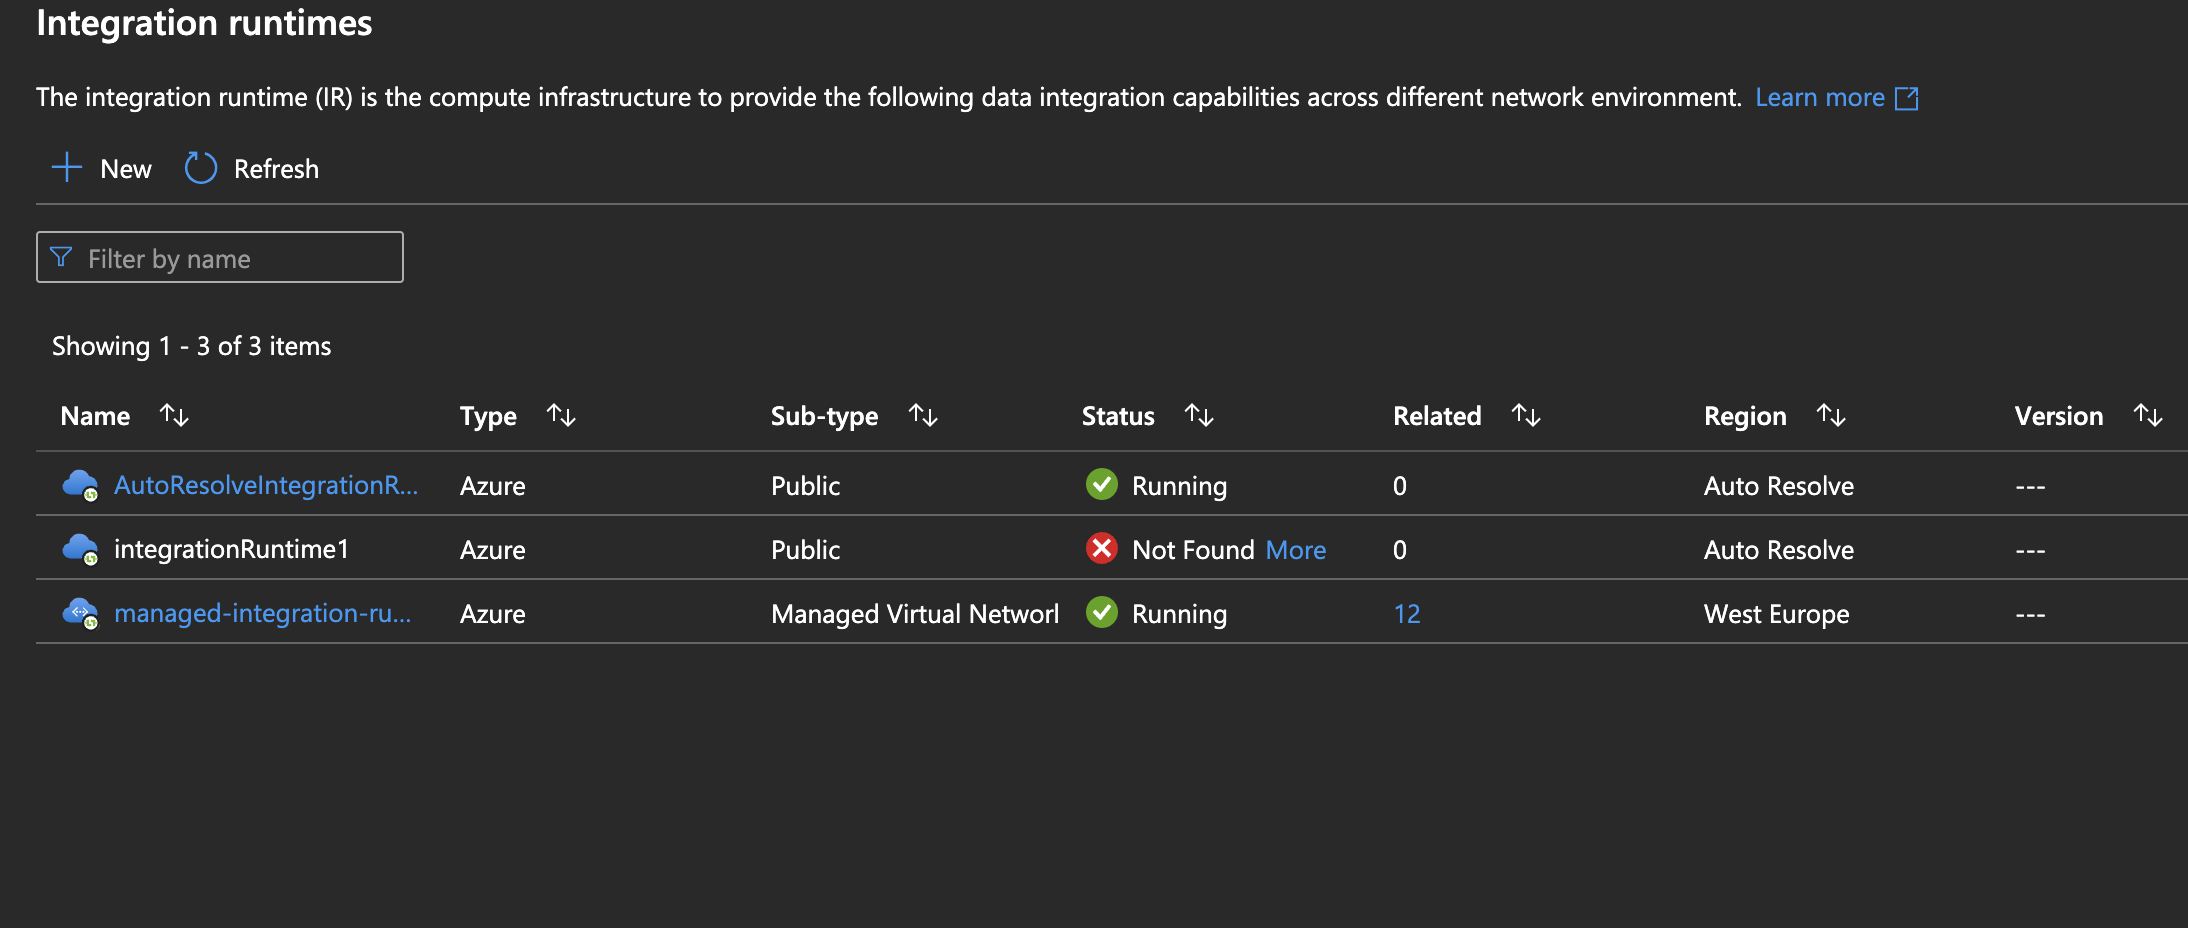Image resolution: width=2188 pixels, height=928 pixels.
Task: Click the cloud icon beside integrationRuntime1
Action: click(80, 549)
